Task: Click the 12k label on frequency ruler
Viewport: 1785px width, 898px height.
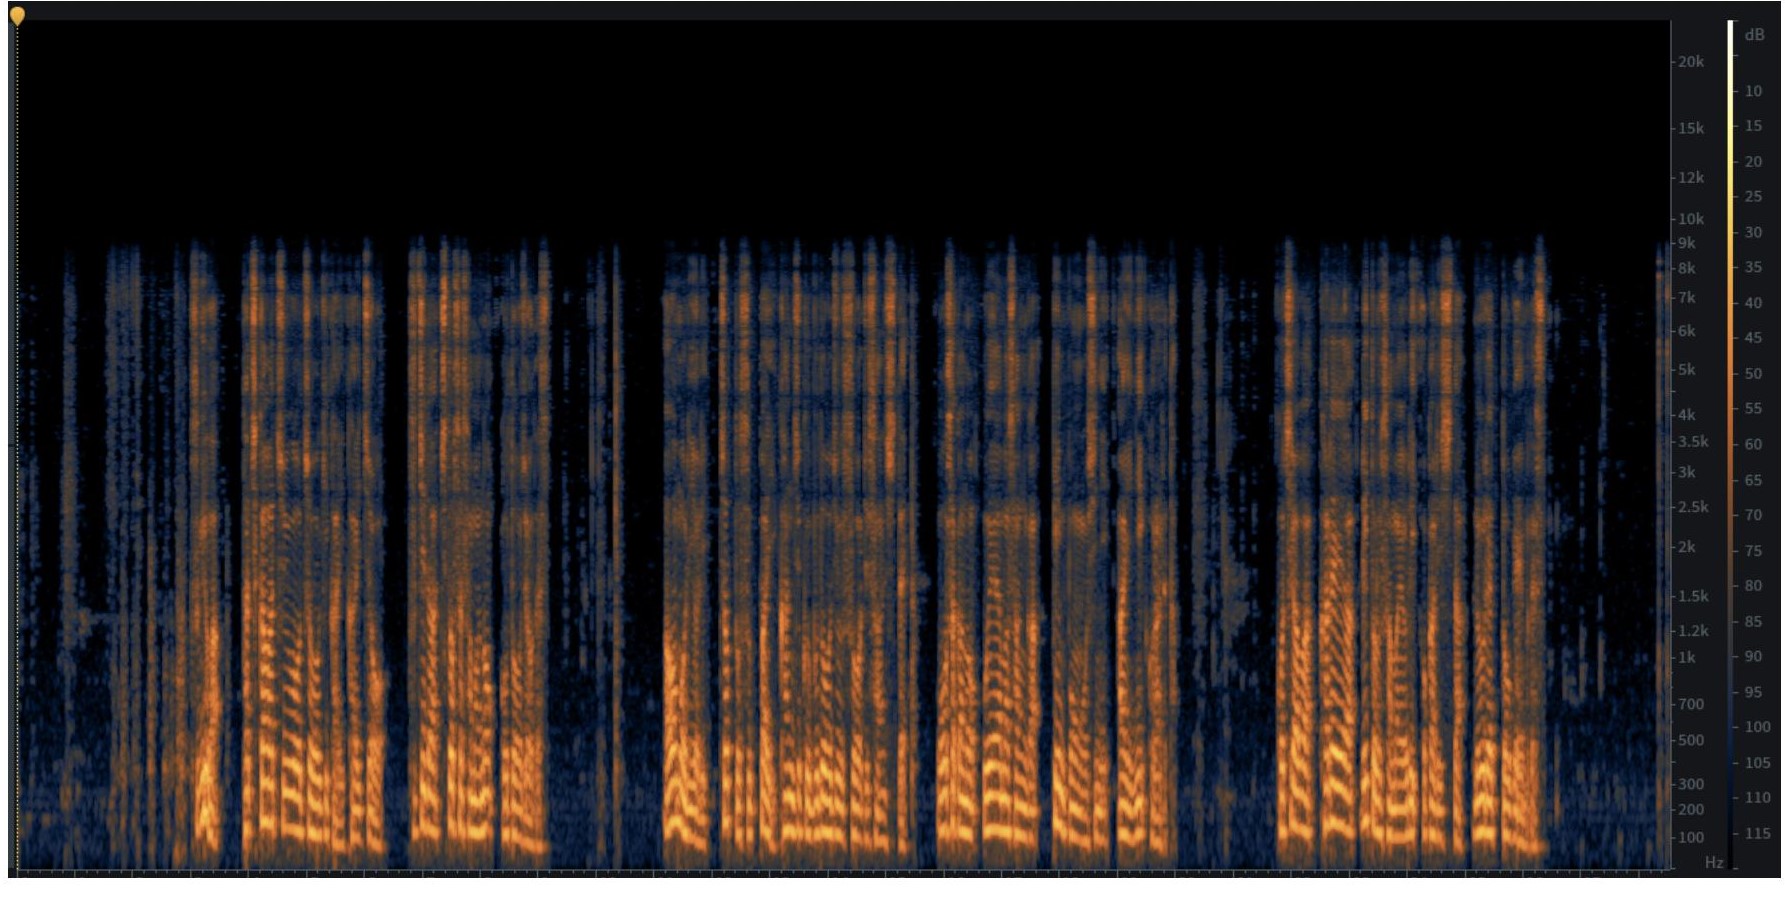Action: [x=1691, y=178]
